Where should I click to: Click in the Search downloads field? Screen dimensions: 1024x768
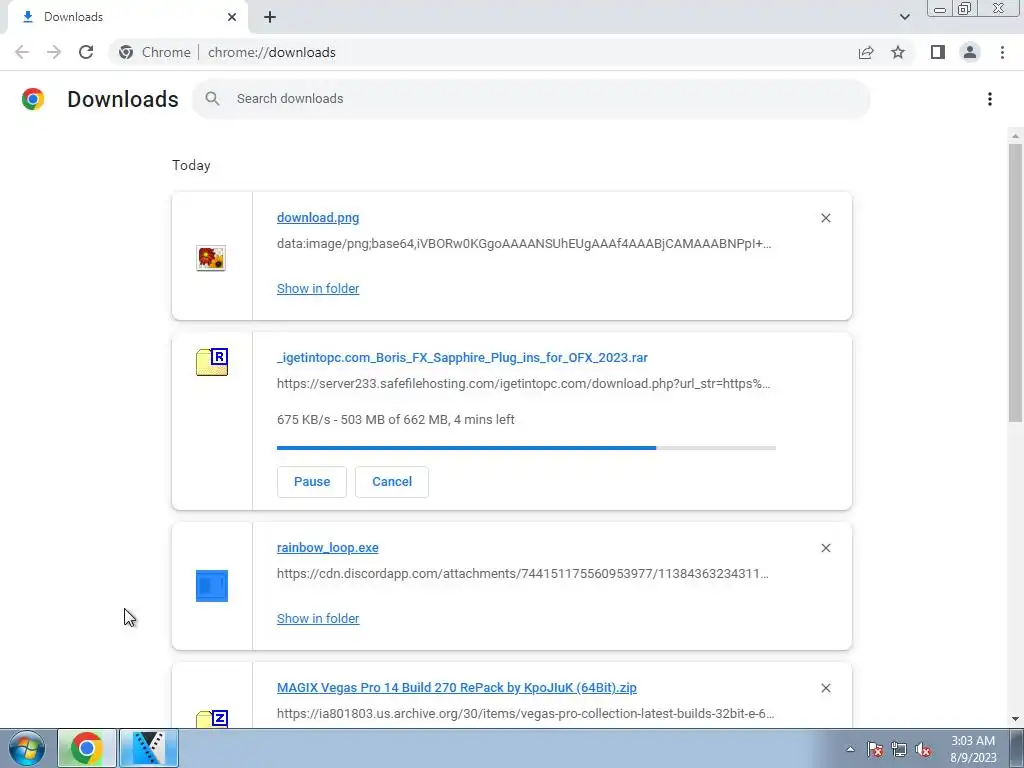531,99
